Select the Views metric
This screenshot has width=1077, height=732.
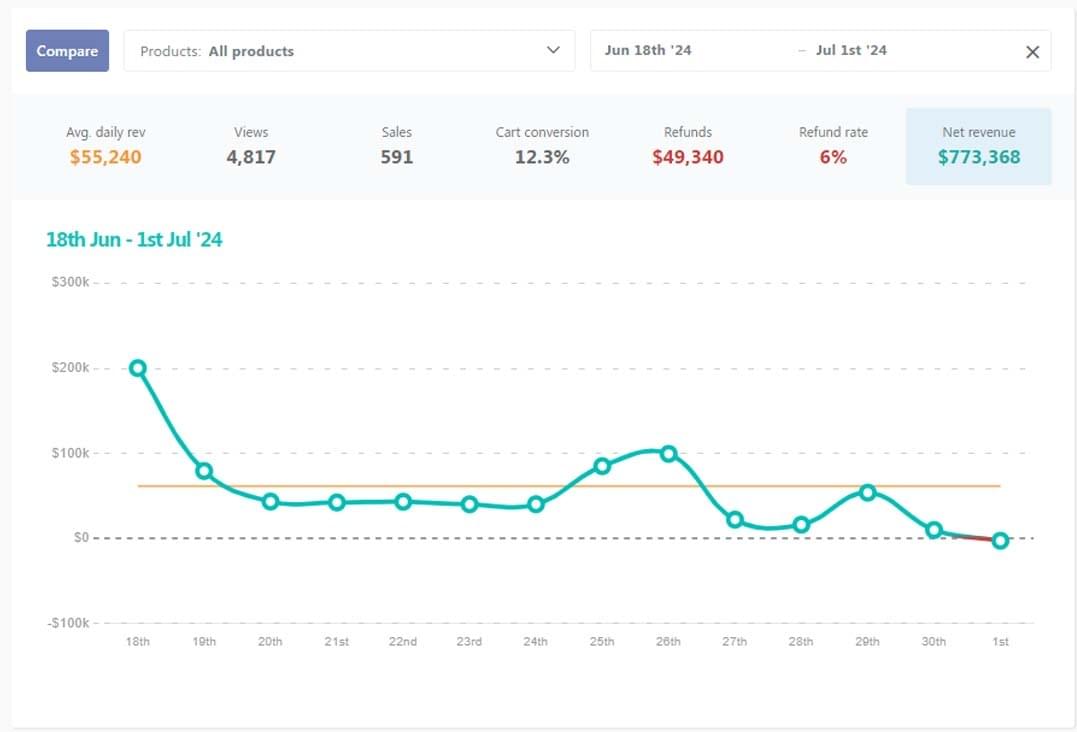tap(251, 146)
